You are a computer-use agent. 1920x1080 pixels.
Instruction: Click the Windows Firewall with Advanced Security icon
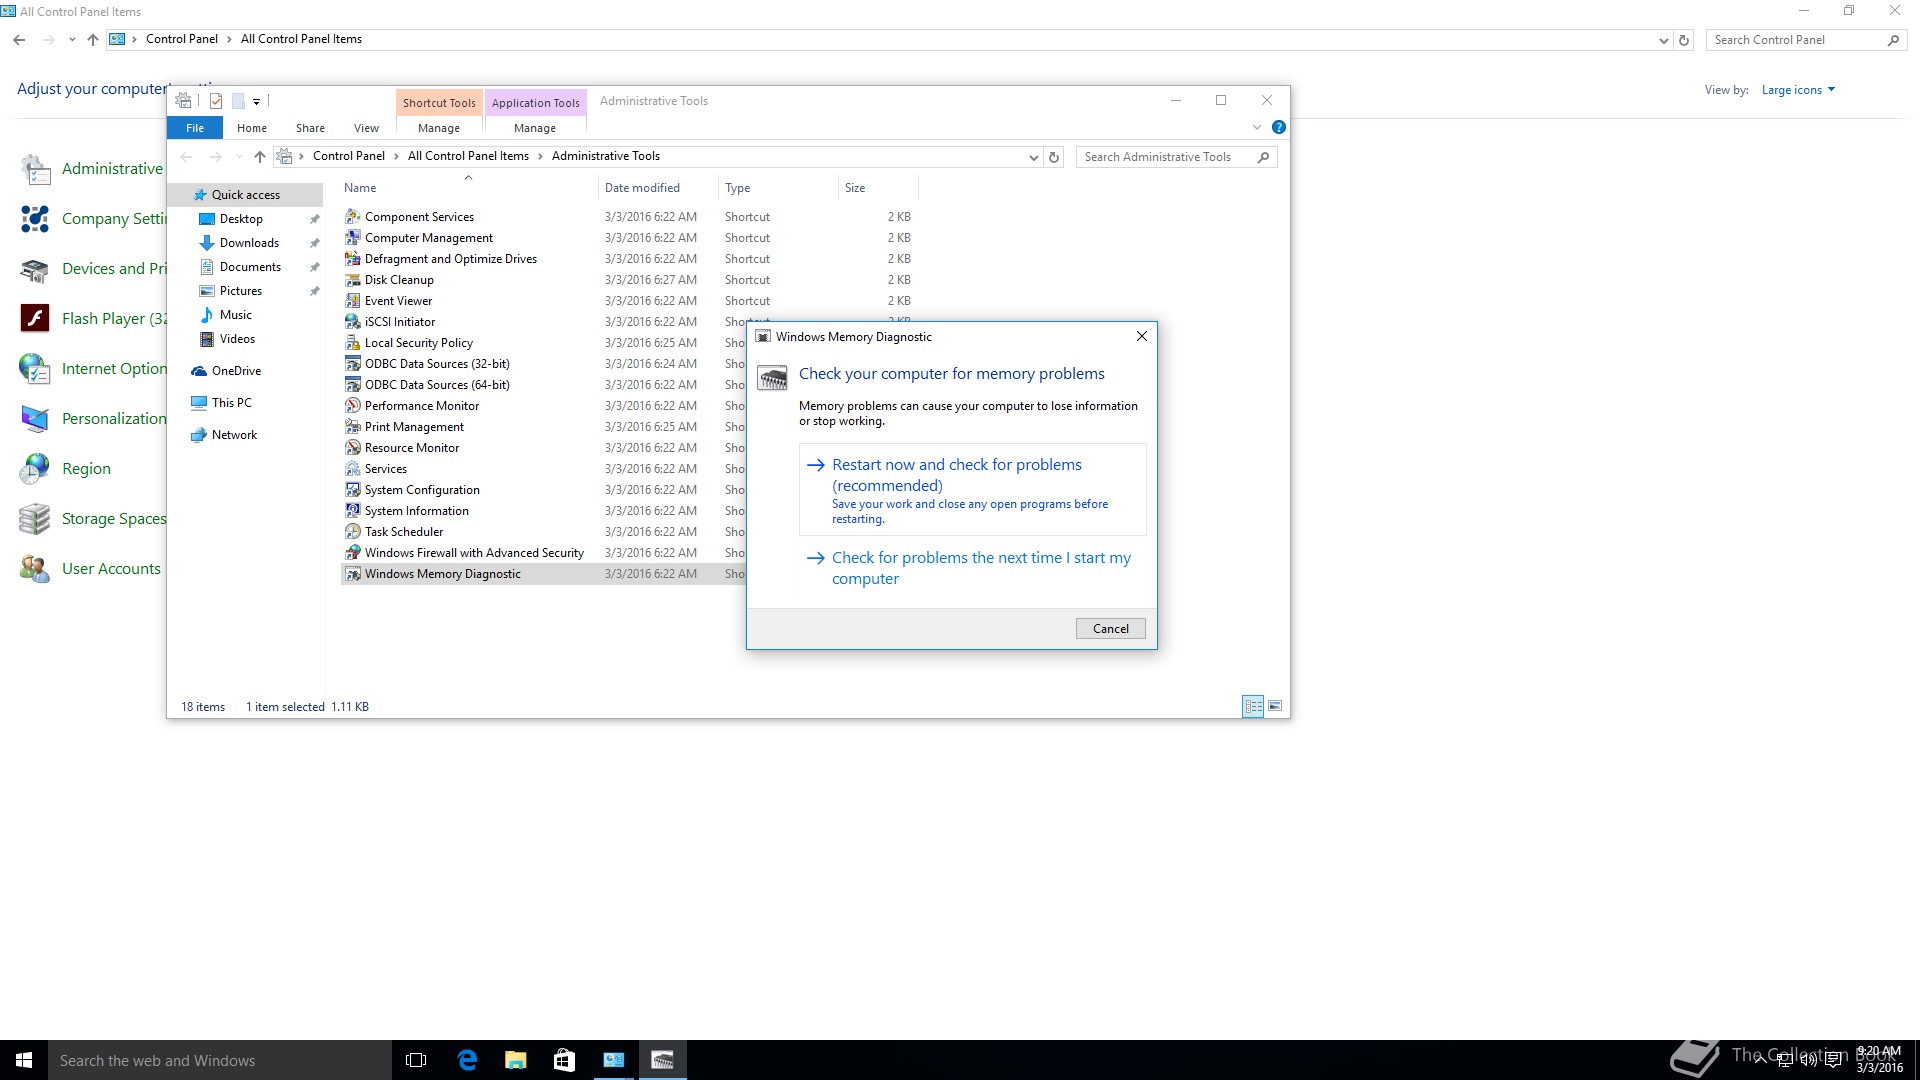click(352, 553)
